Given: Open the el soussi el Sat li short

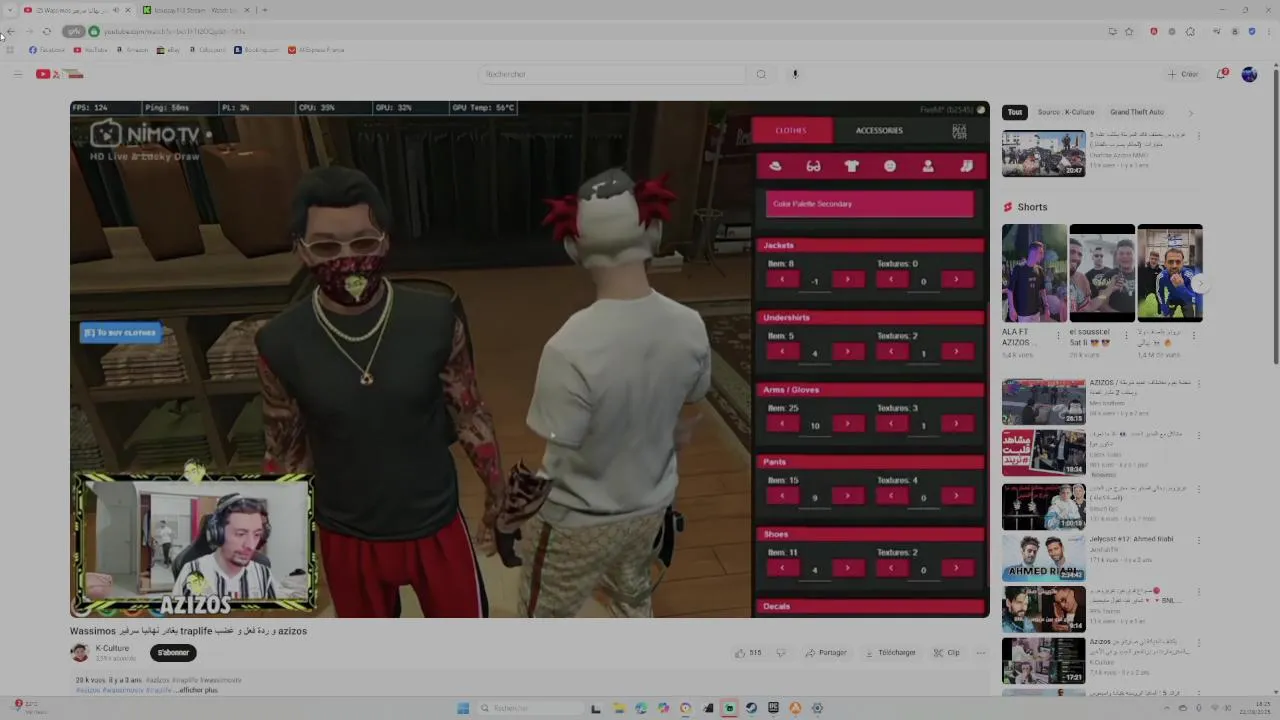Looking at the screenshot, I should point(1101,273).
